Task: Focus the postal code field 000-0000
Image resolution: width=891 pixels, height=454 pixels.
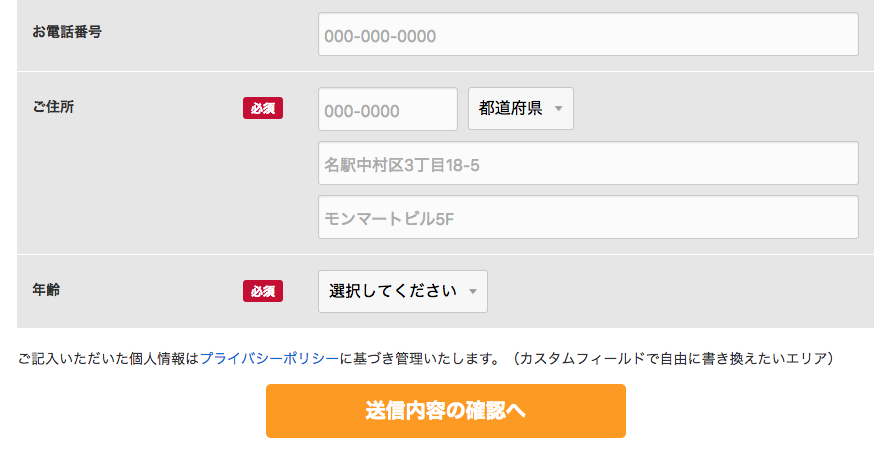Action: [x=388, y=109]
